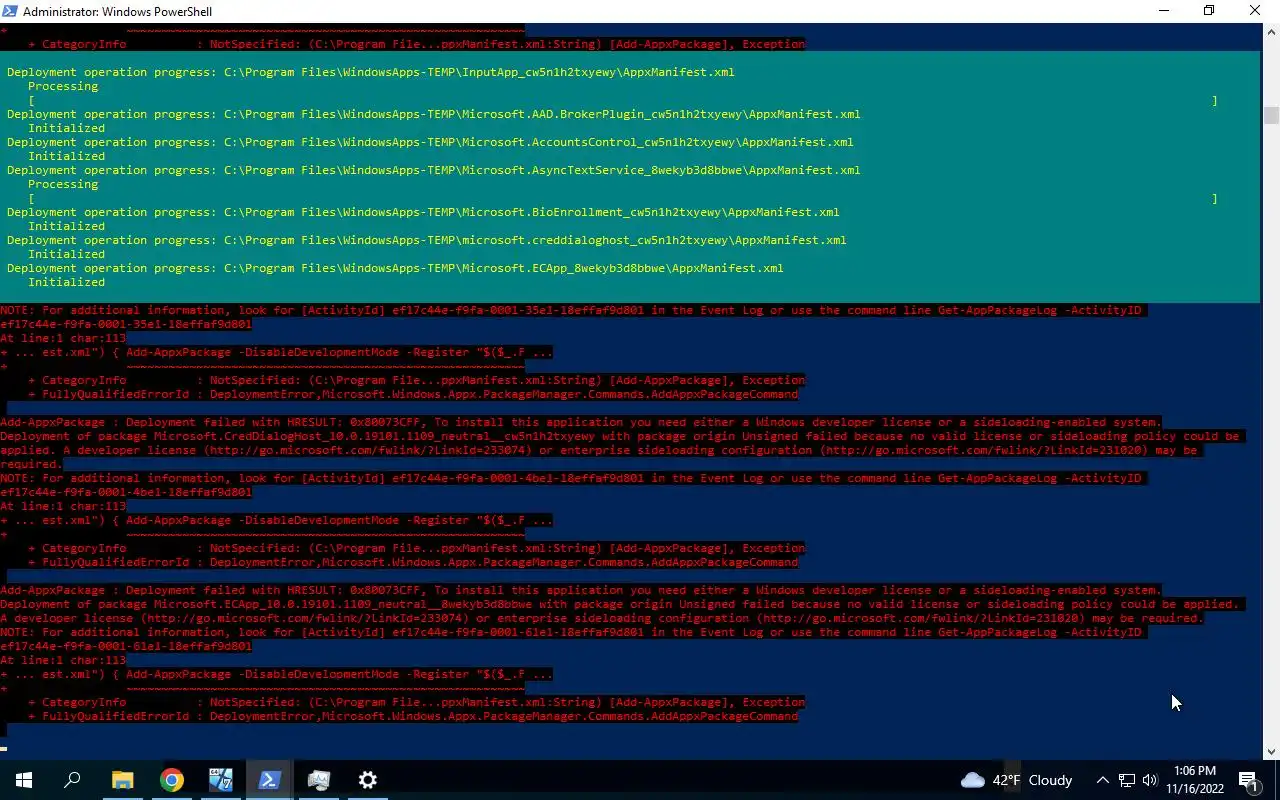Click the NOTE line with ActivityId ending 35e1-18effaf9d801

coord(570,310)
